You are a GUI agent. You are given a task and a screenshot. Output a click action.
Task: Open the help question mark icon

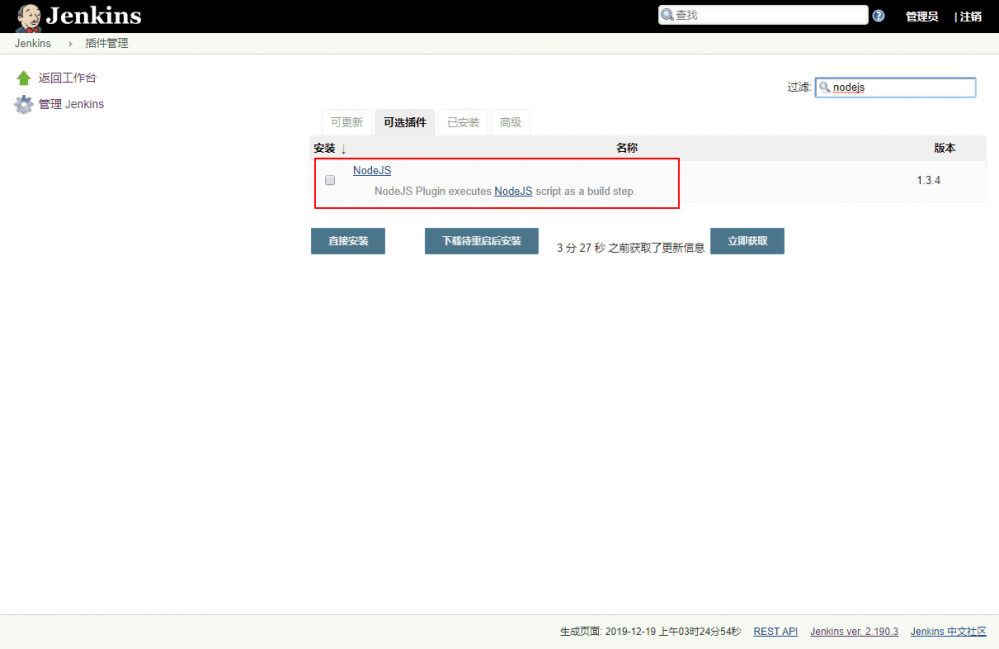pos(880,14)
